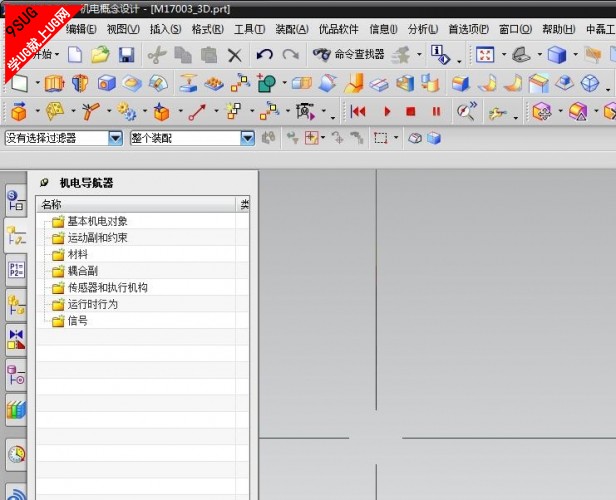Undo the last action
This screenshot has width=616, height=500.
264,54
